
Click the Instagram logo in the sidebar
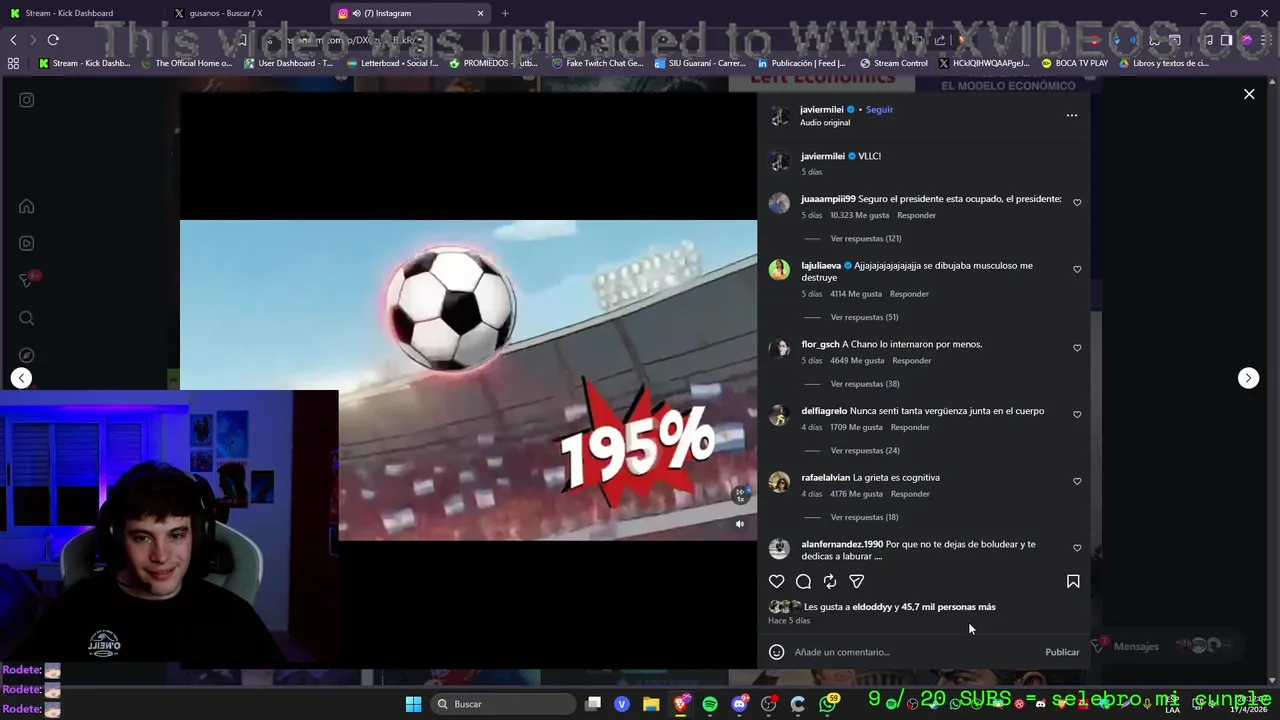(27, 100)
